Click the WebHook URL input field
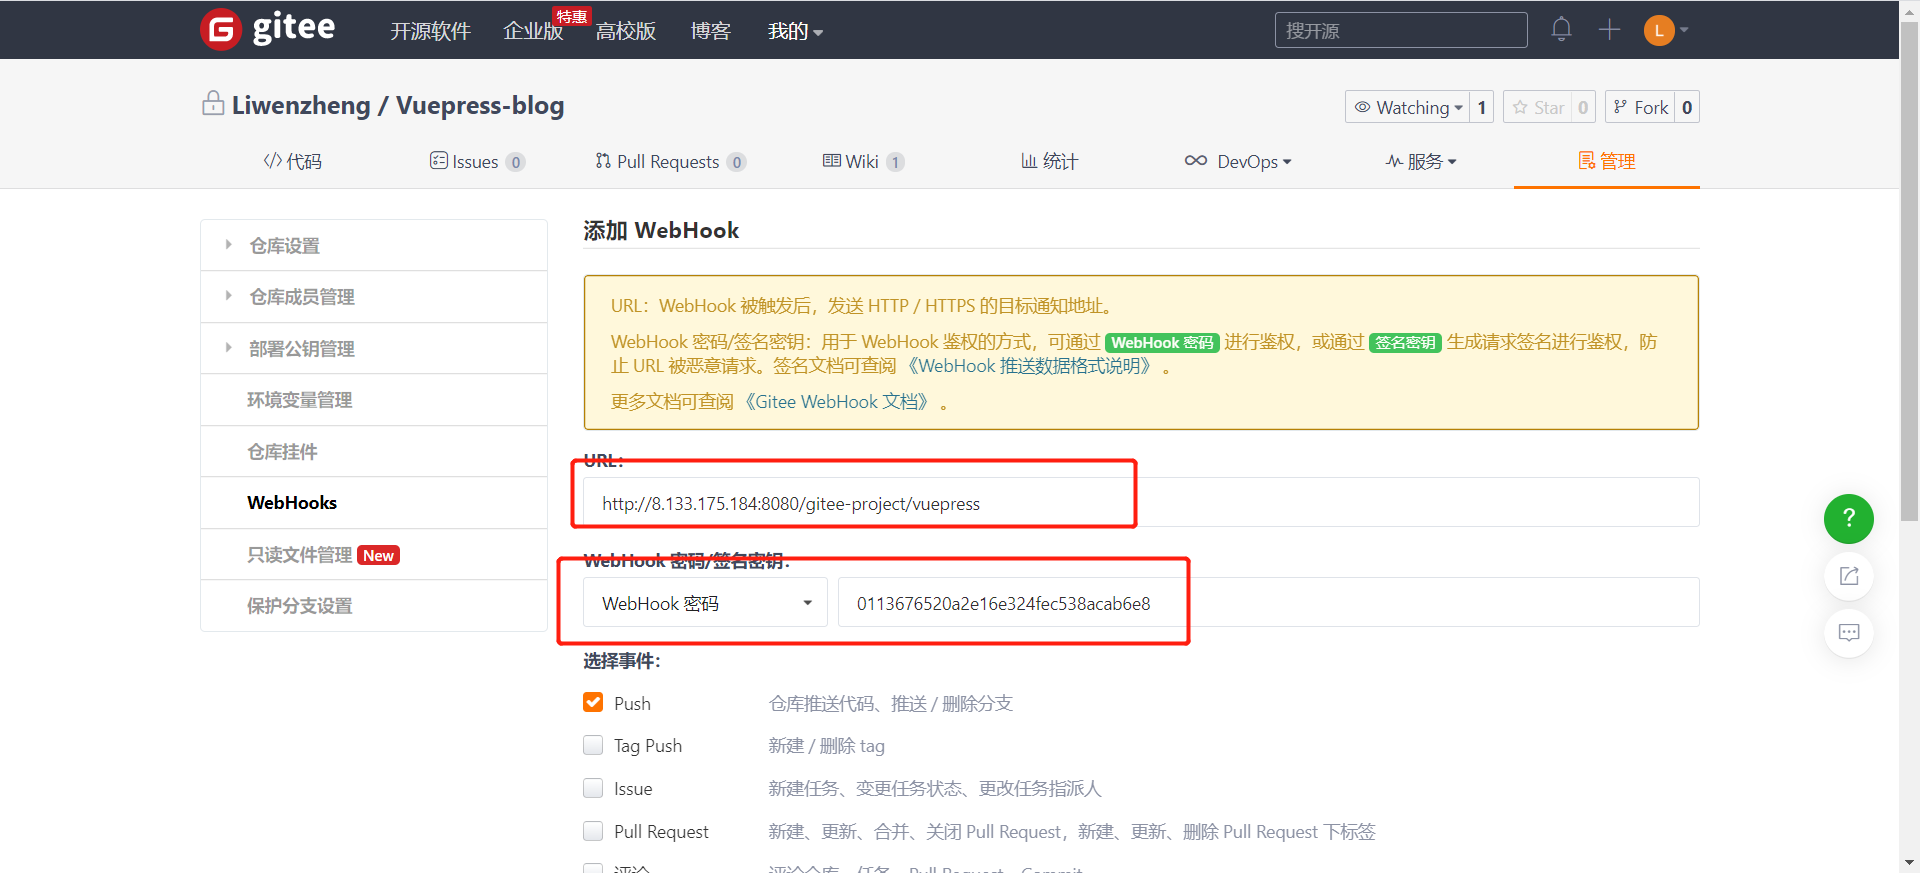 click(x=1141, y=502)
